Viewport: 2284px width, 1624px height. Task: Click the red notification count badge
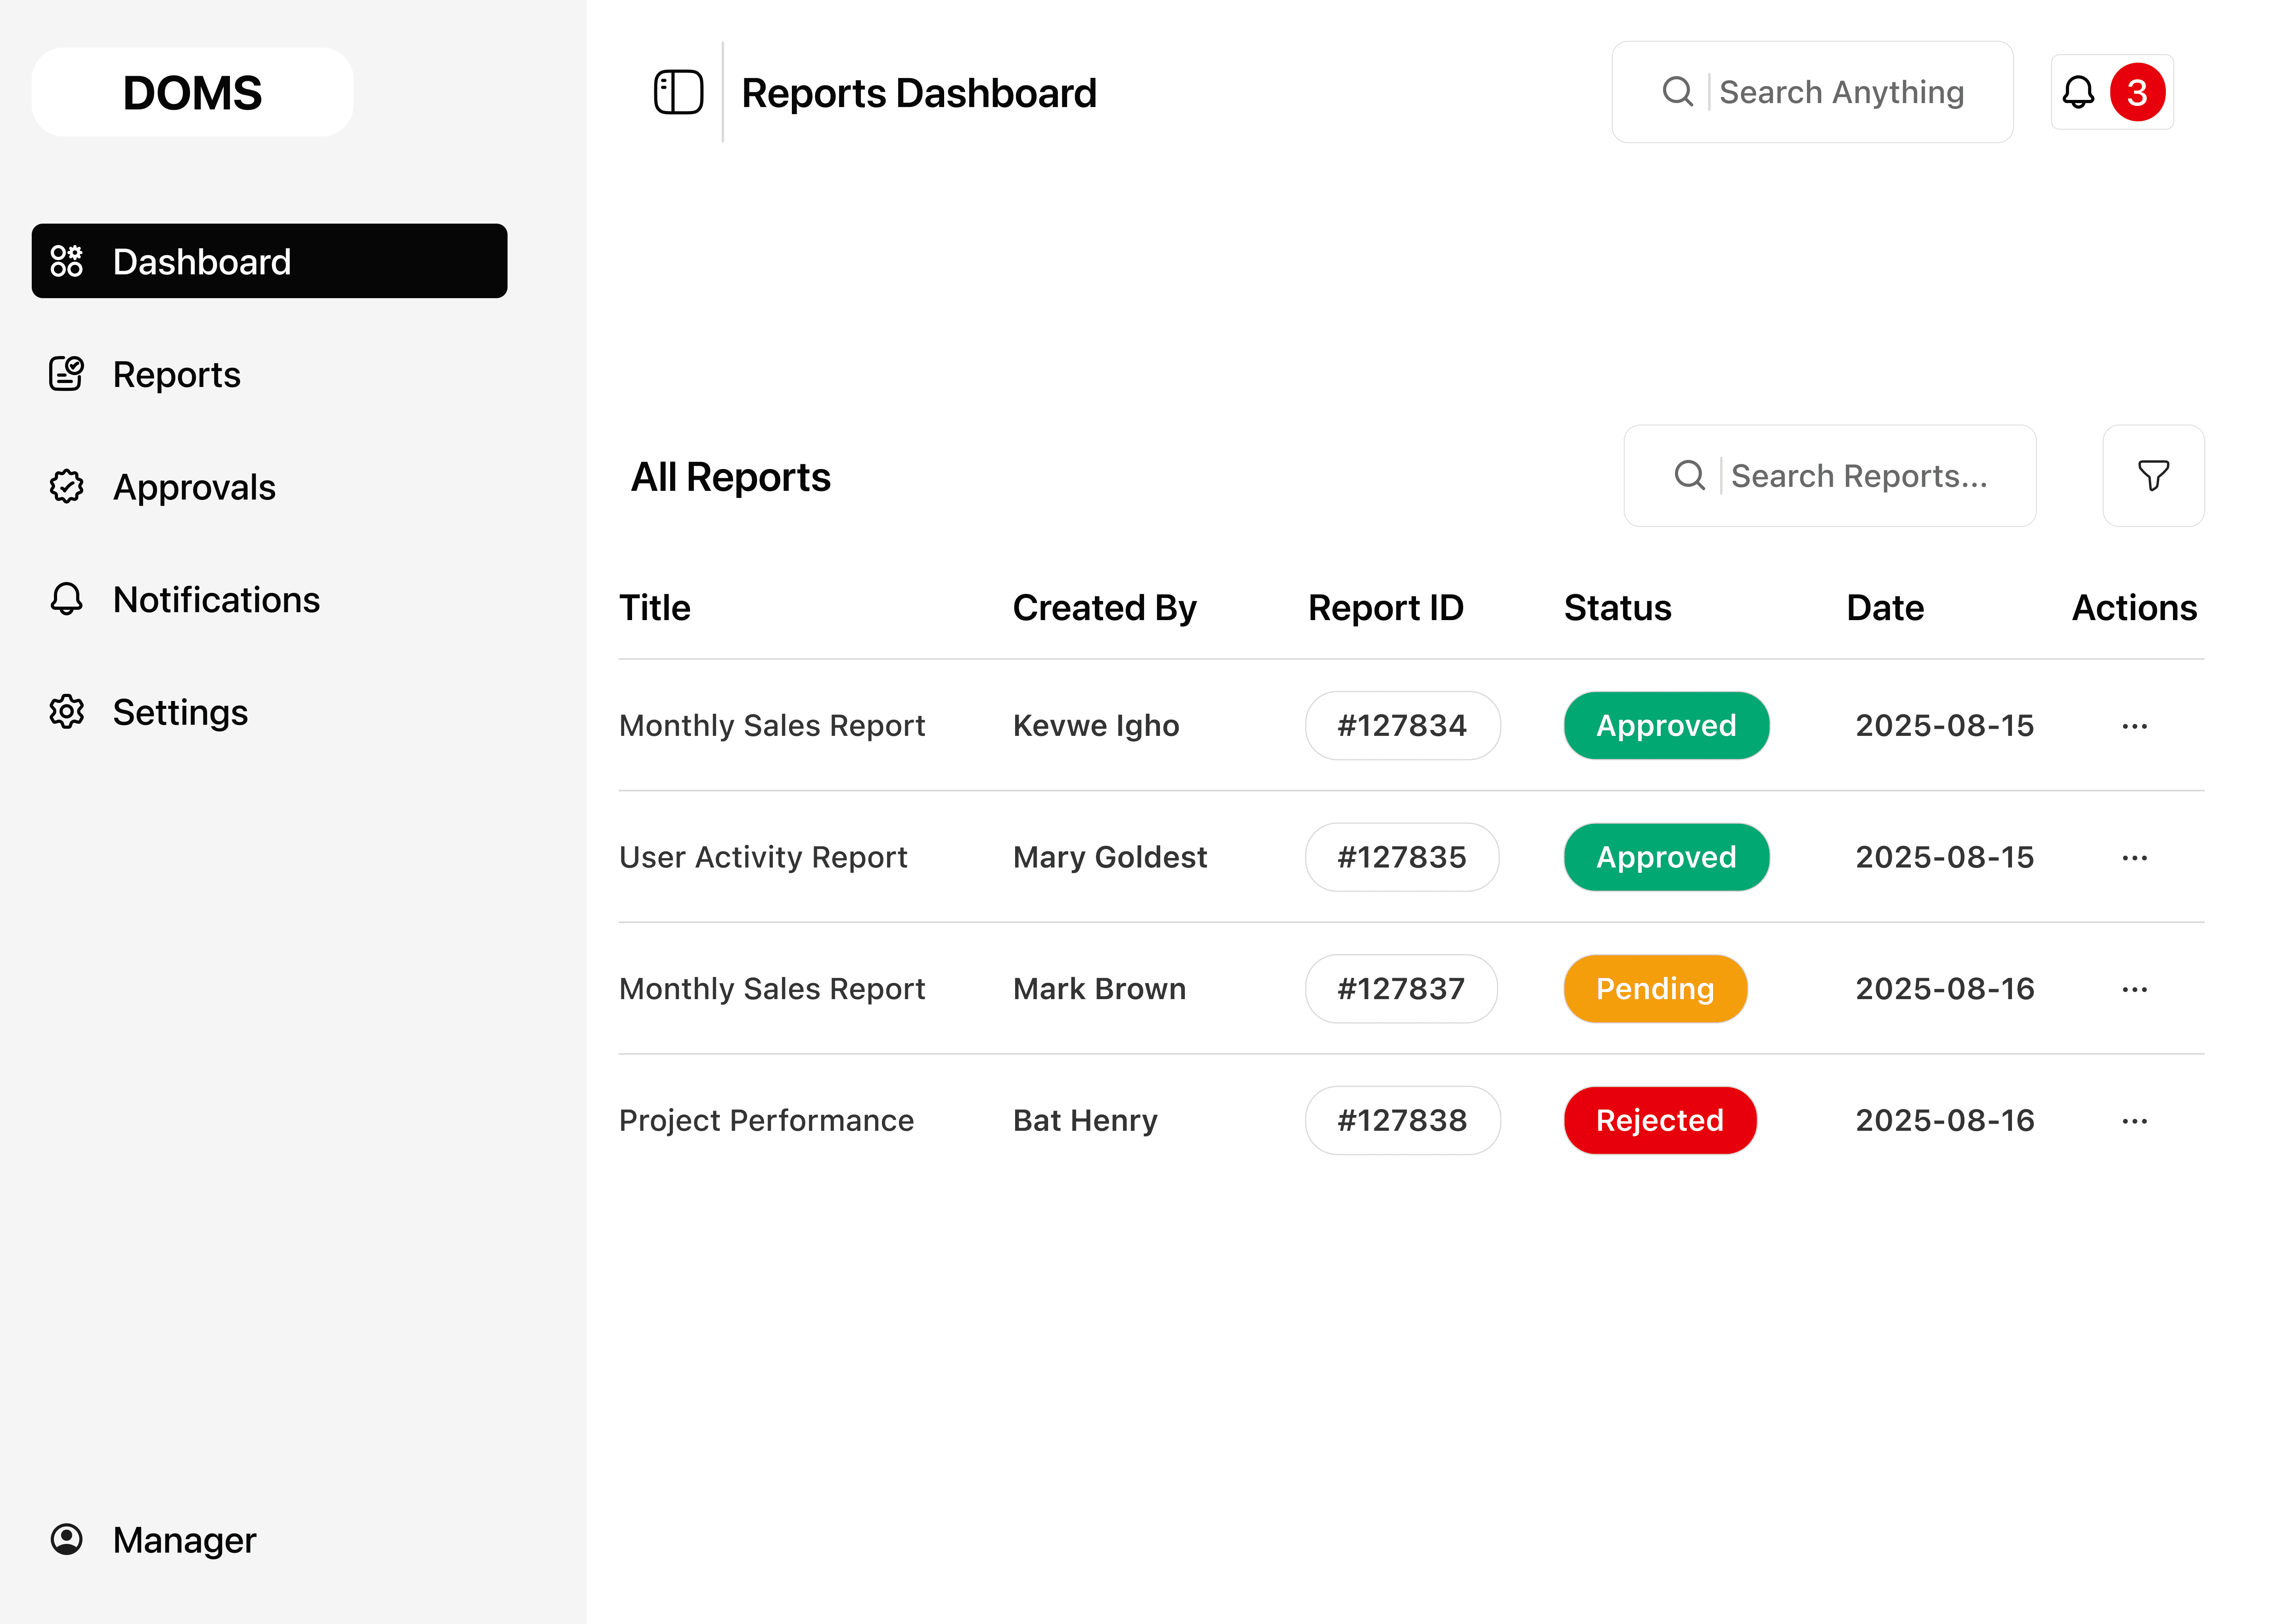[x=2137, y=92]
